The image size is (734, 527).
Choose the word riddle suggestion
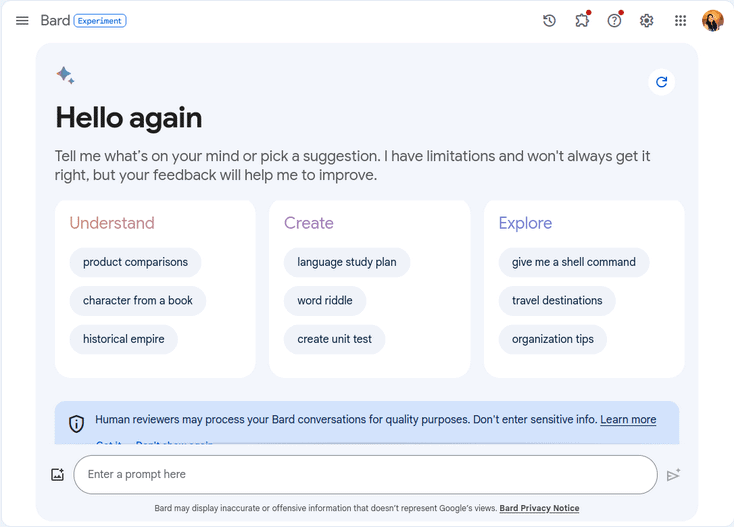325,300
